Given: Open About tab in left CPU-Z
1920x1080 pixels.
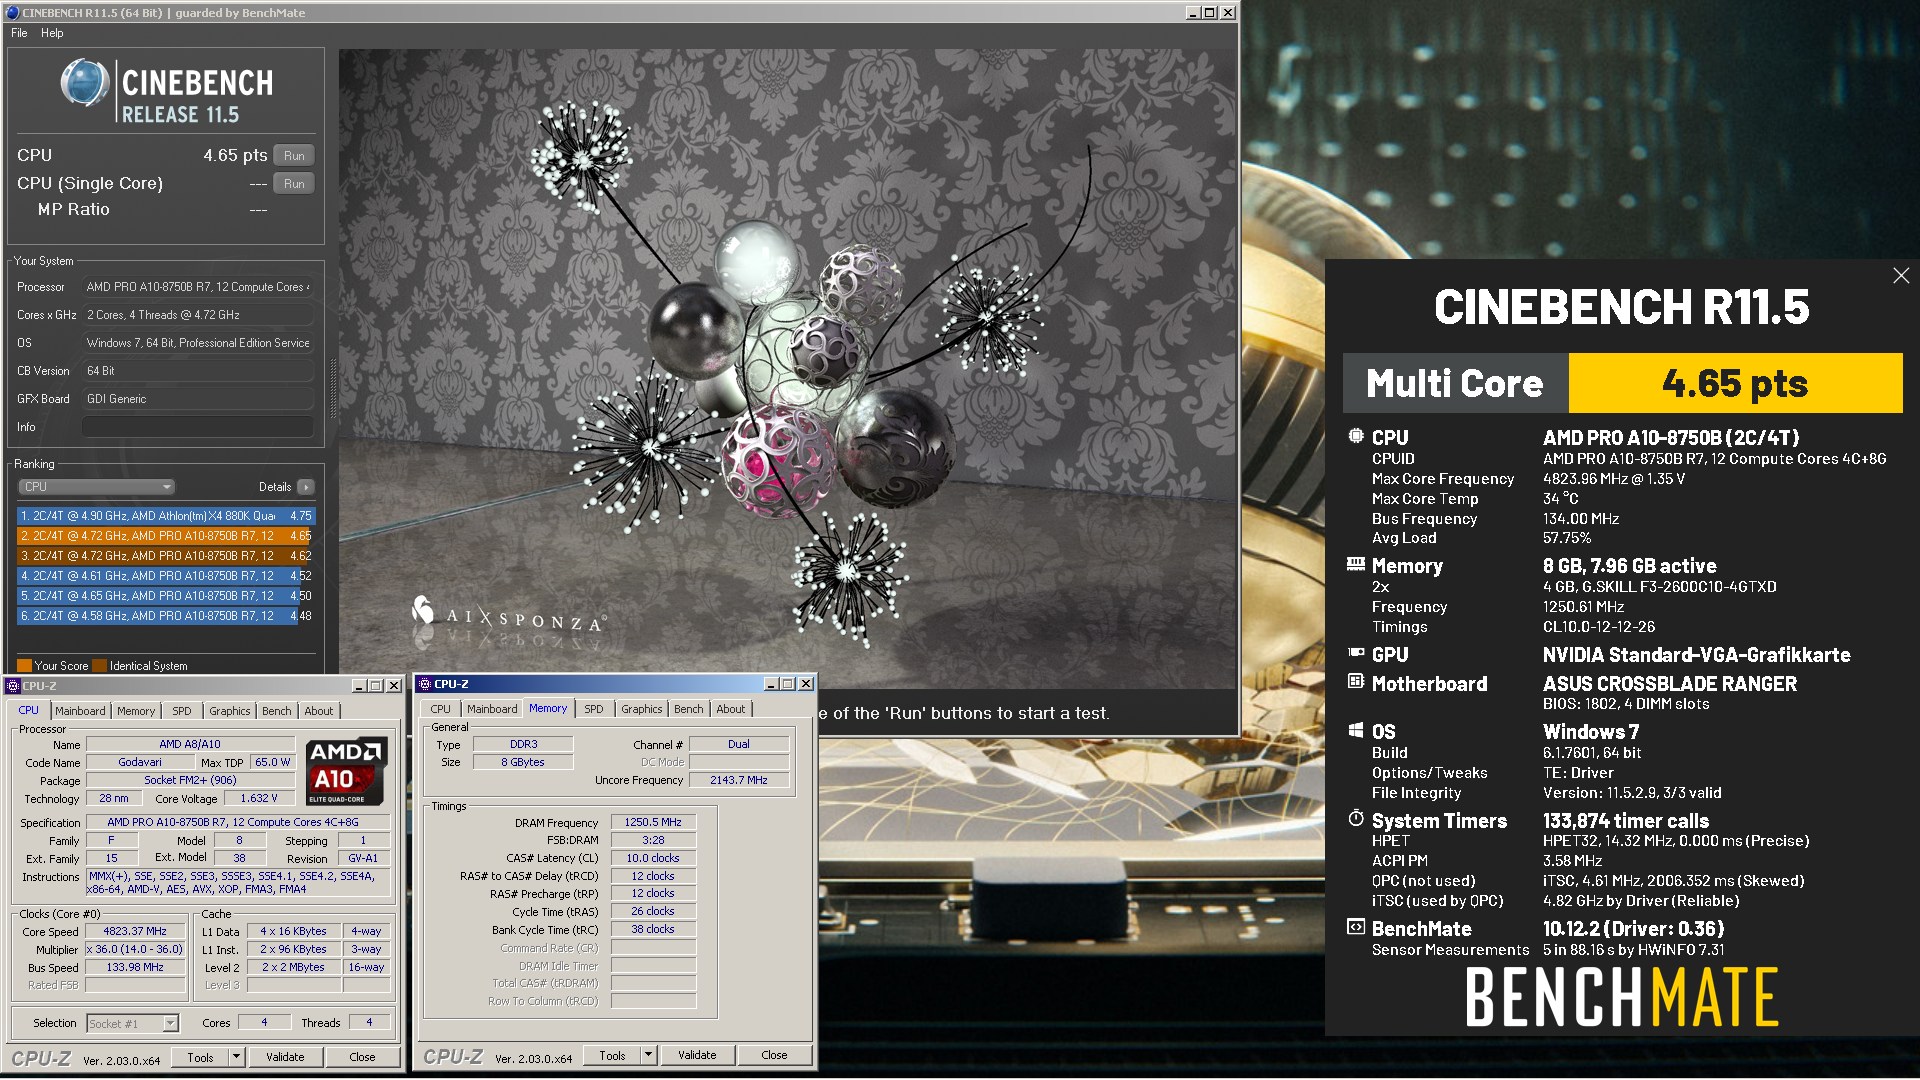Looking at the screenshot, I should tap(319, 711).
